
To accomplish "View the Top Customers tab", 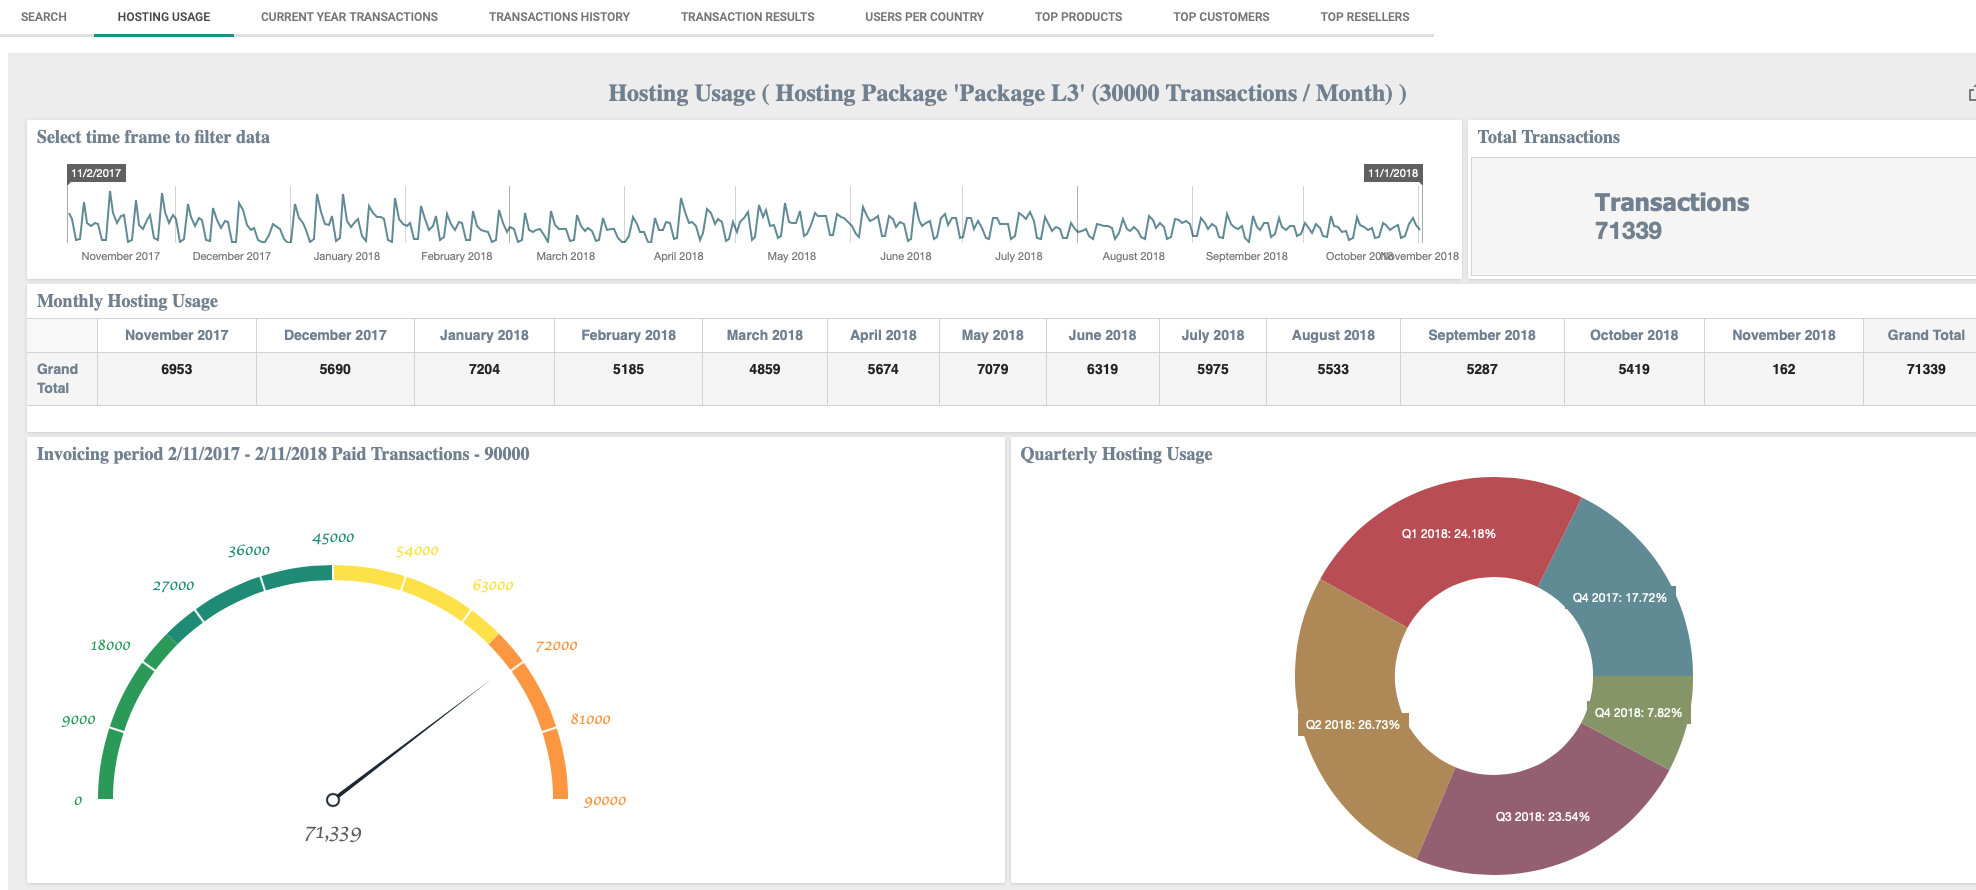I will tap(1221, 17).
